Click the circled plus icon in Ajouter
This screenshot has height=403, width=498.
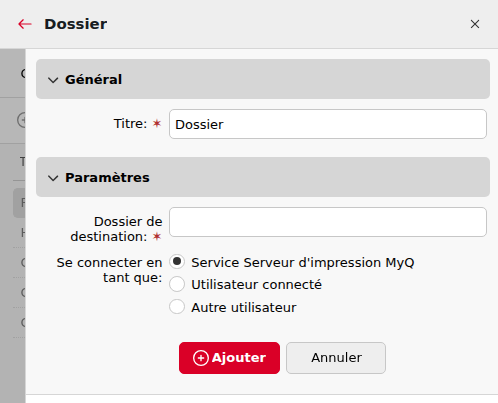pyautogui.click(x=201, y=358)
